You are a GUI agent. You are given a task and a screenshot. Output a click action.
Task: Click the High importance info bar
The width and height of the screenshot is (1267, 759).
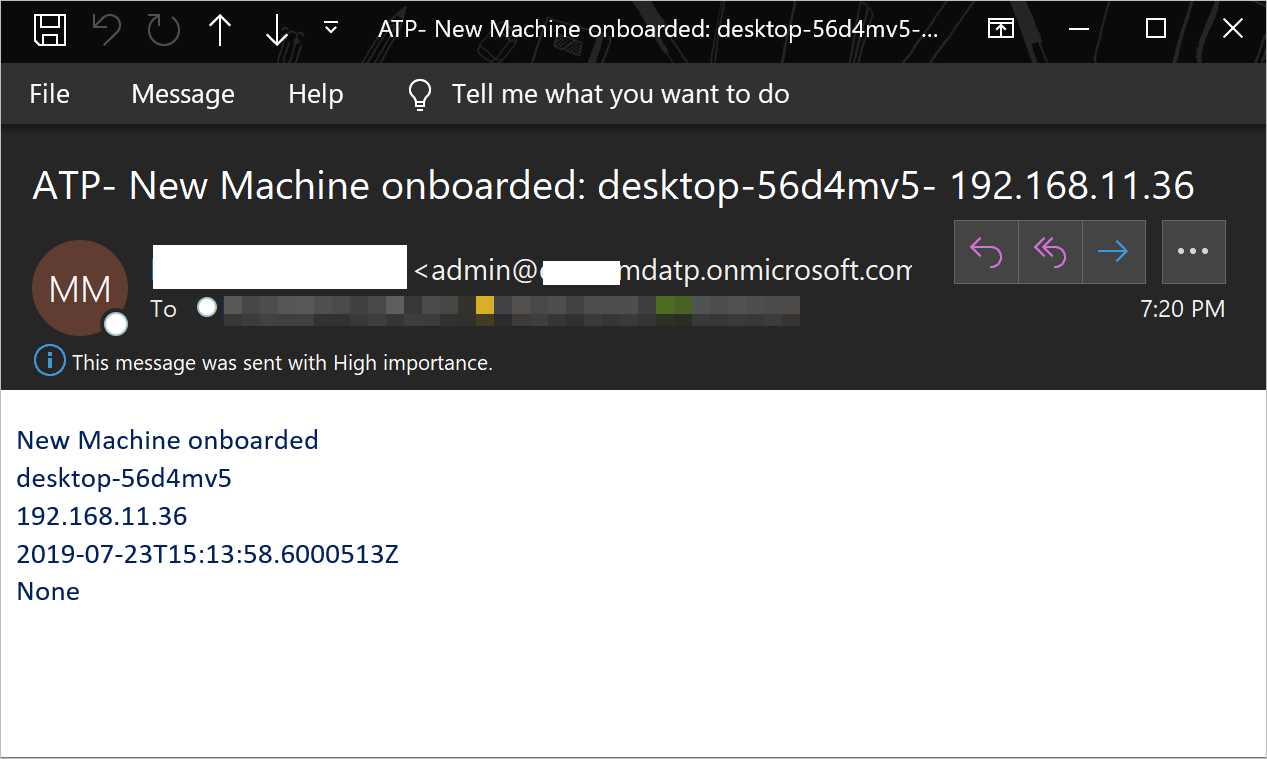(282, 362)
